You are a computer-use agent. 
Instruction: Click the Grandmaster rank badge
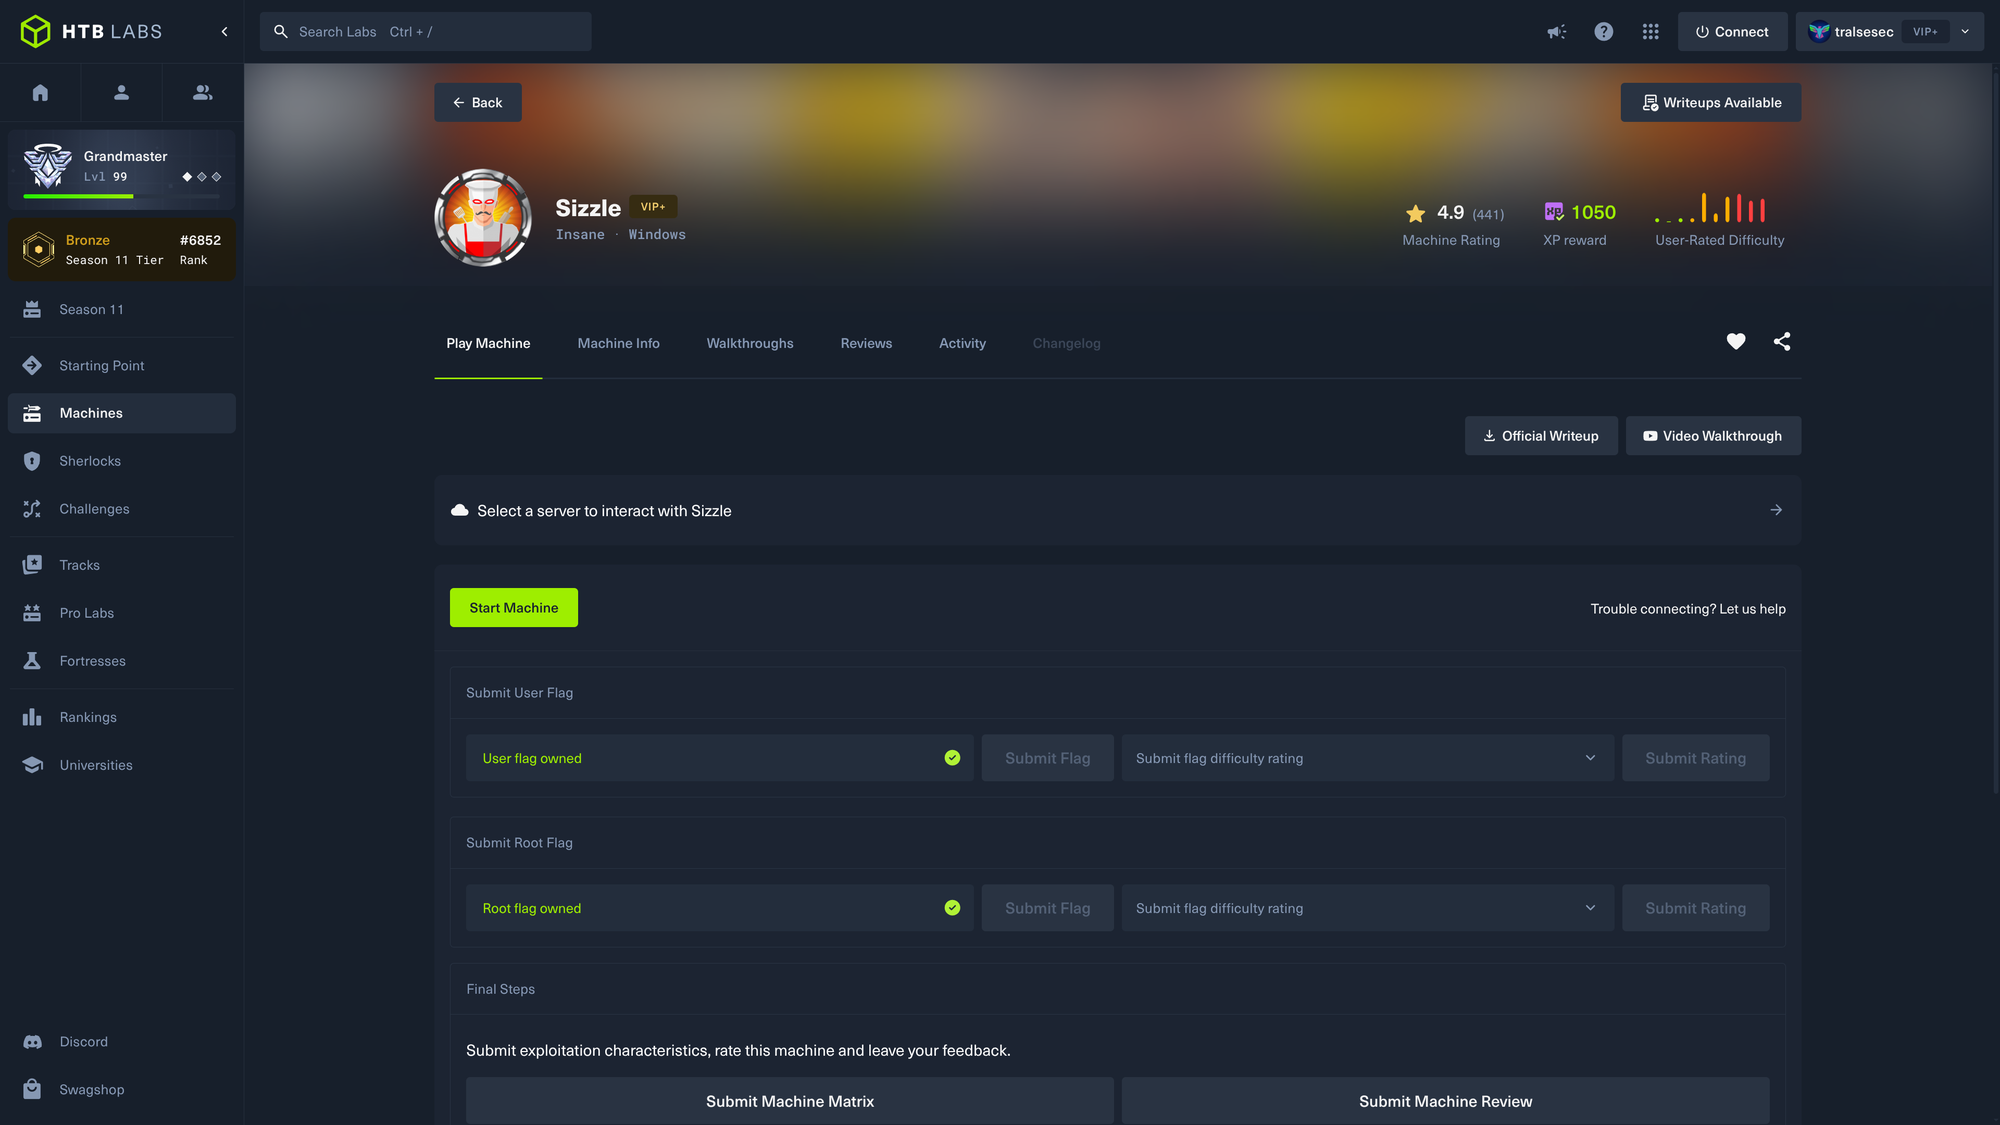click(x=48, y=166)
